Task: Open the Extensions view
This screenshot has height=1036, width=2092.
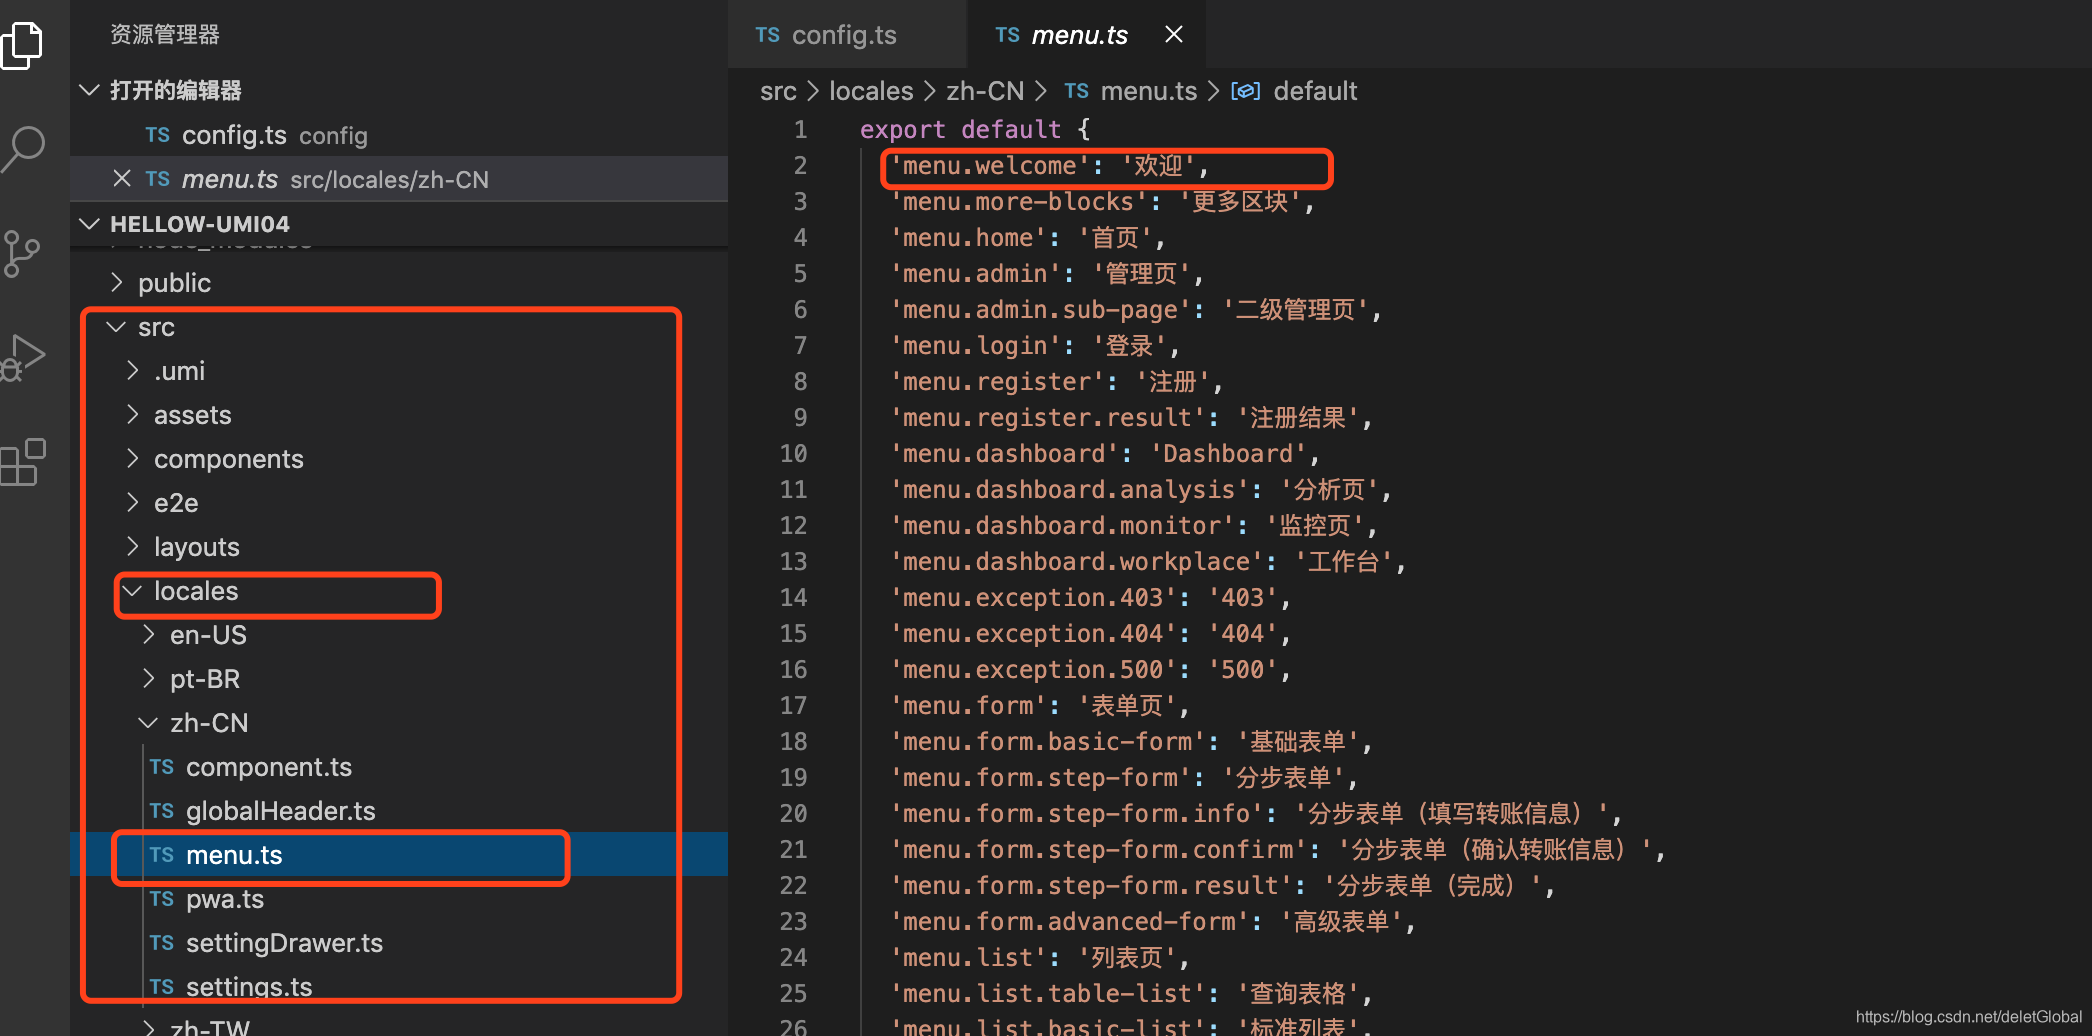Action: [22, 462]
